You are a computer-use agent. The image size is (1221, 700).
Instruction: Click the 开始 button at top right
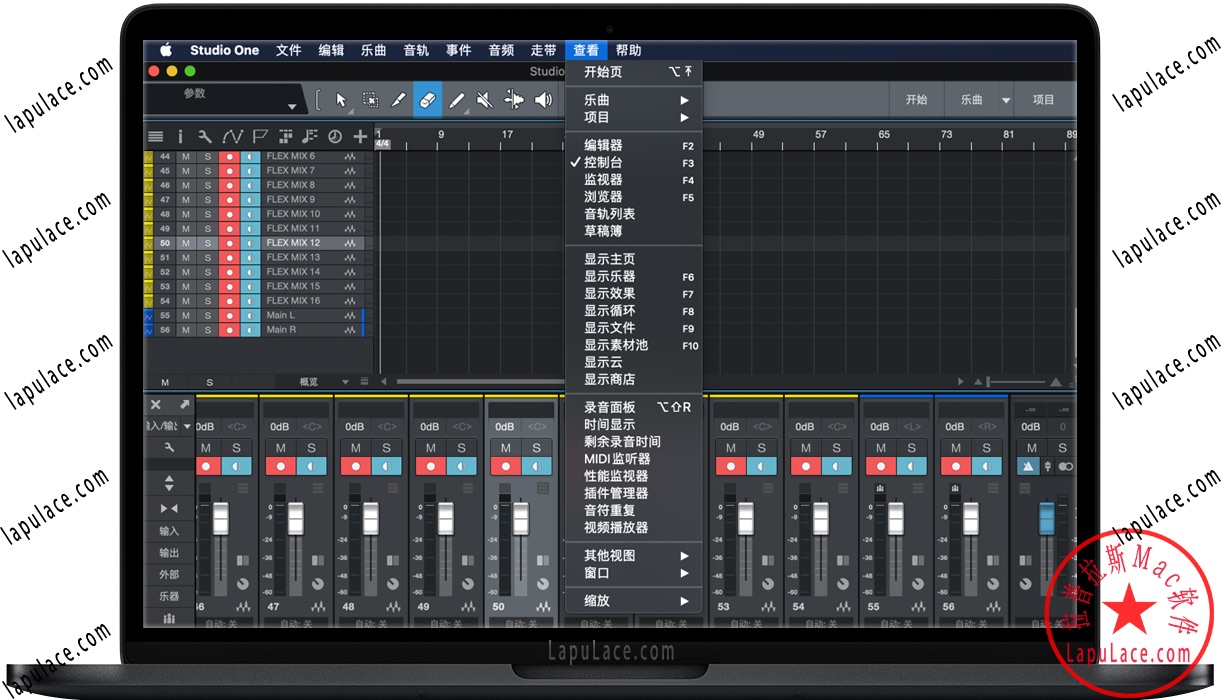[x=916, y=100]
